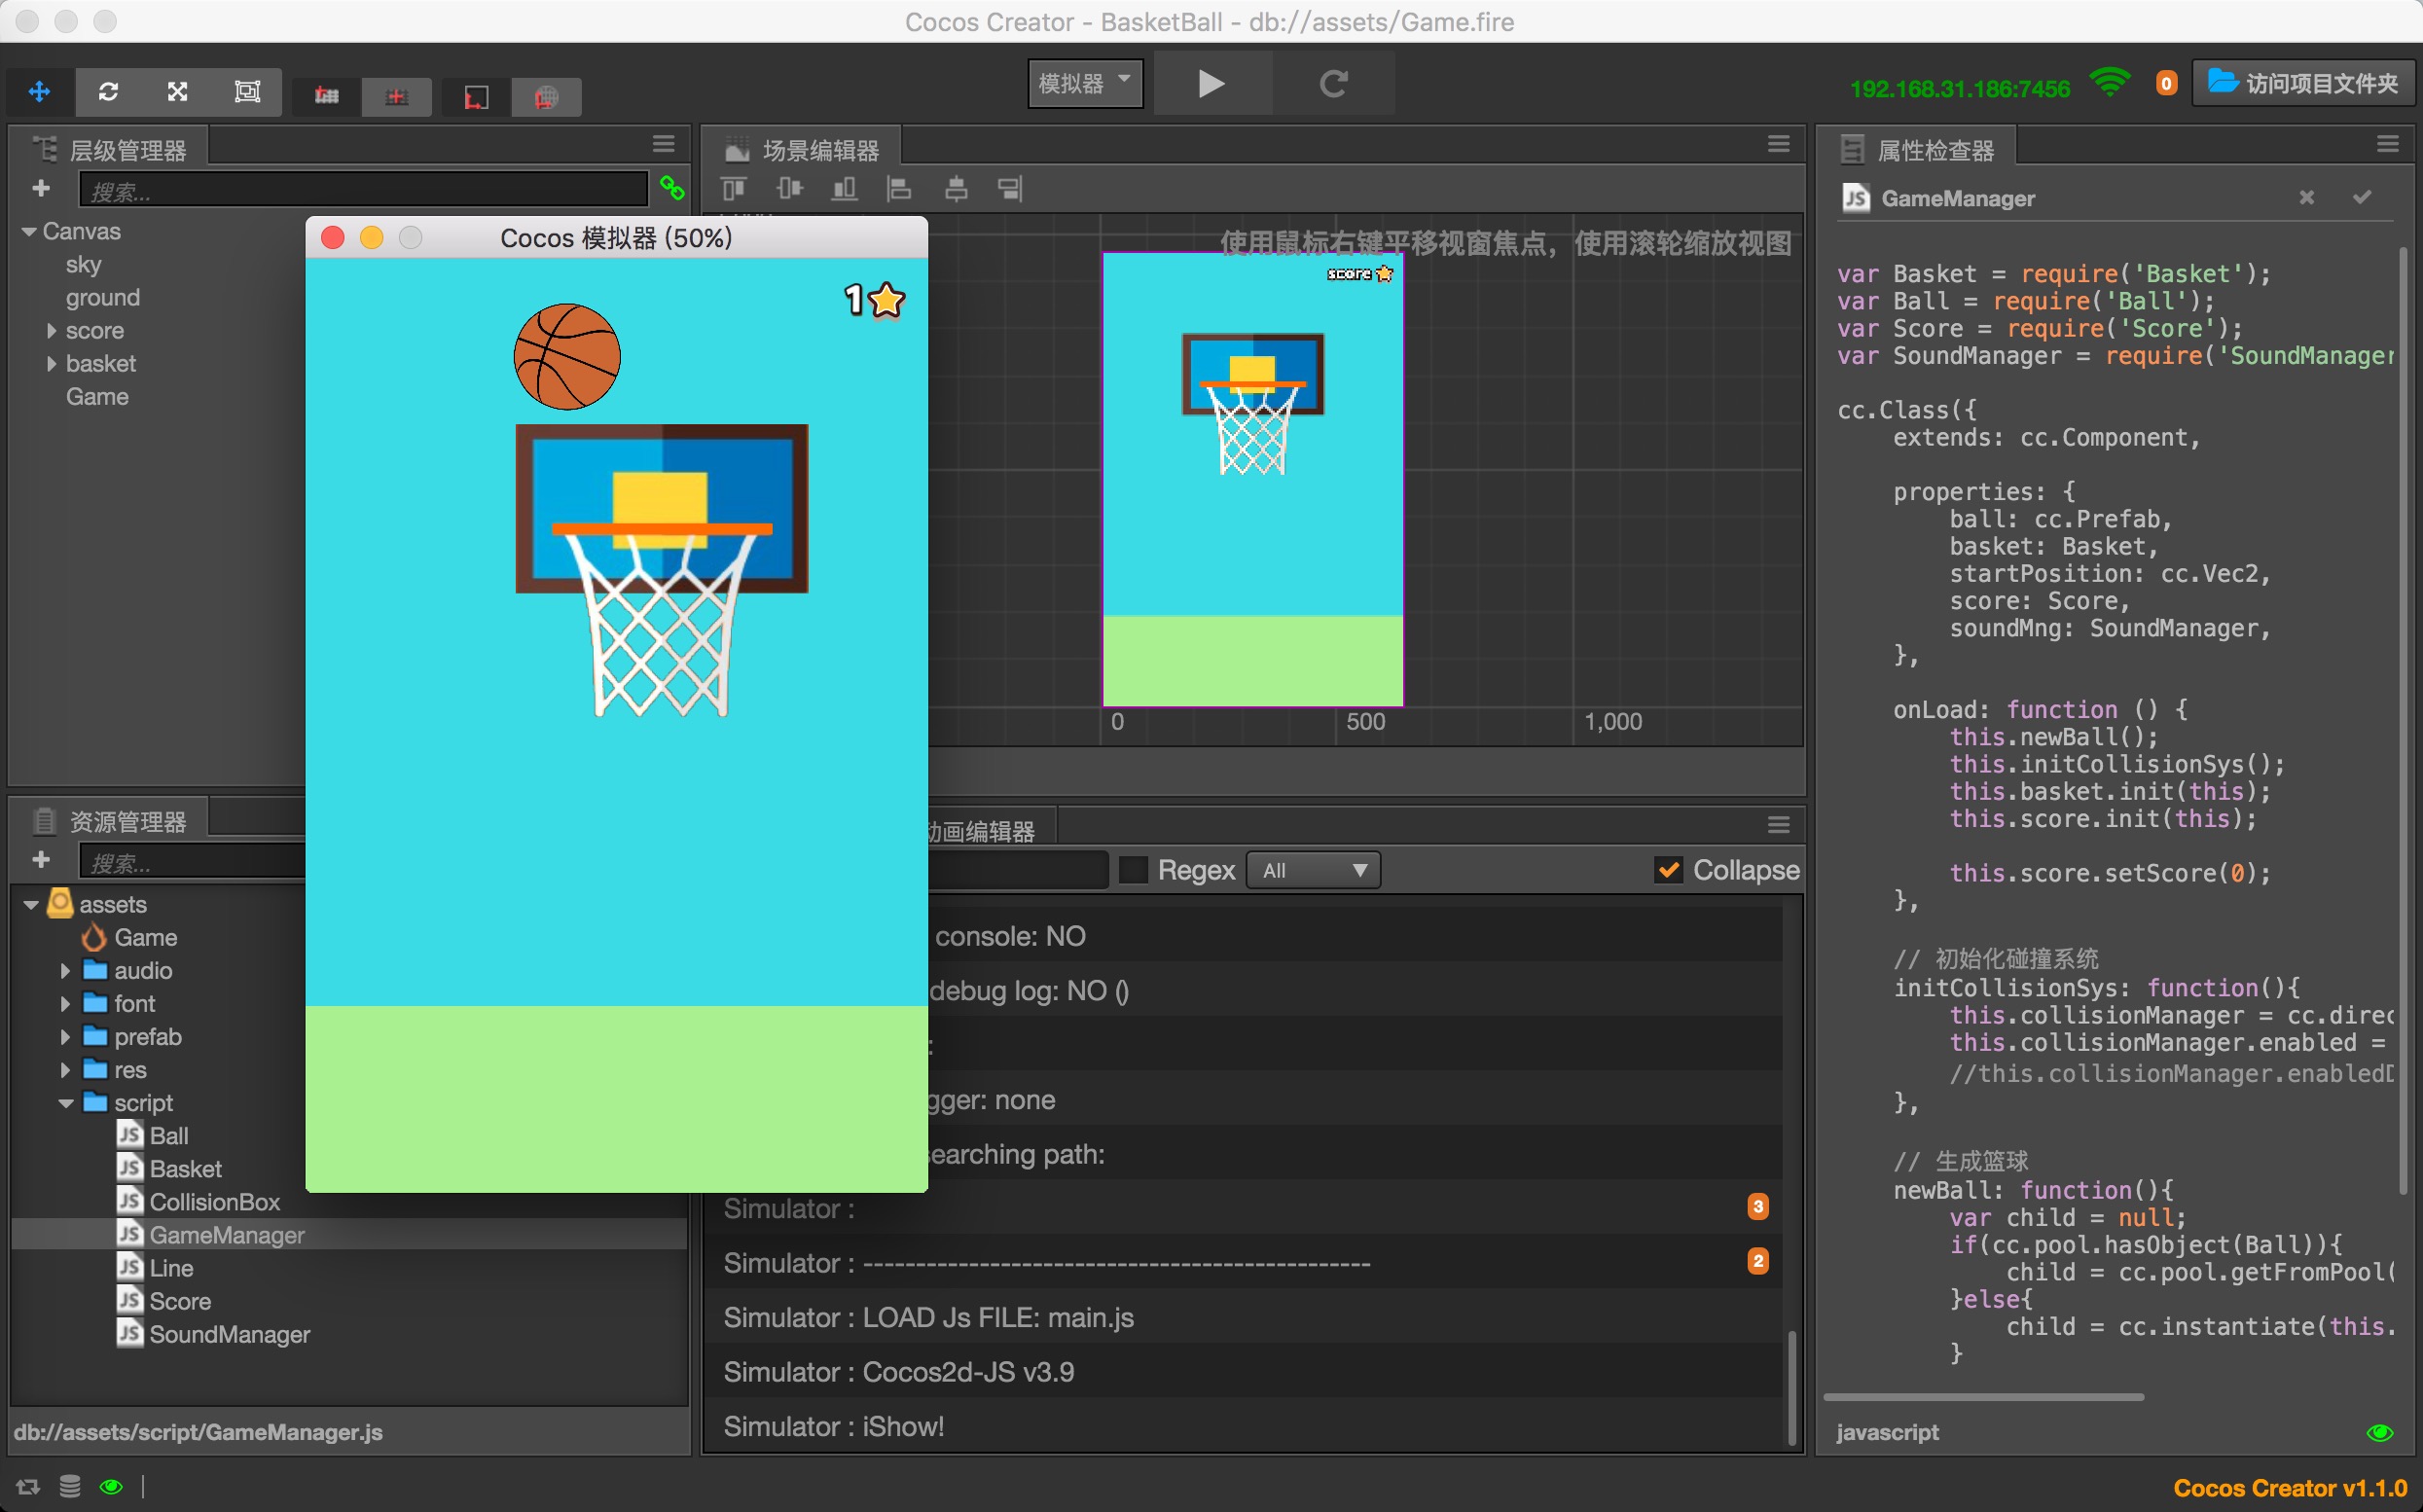Uncheck the Collapse checkbox

pos(1668,870)
